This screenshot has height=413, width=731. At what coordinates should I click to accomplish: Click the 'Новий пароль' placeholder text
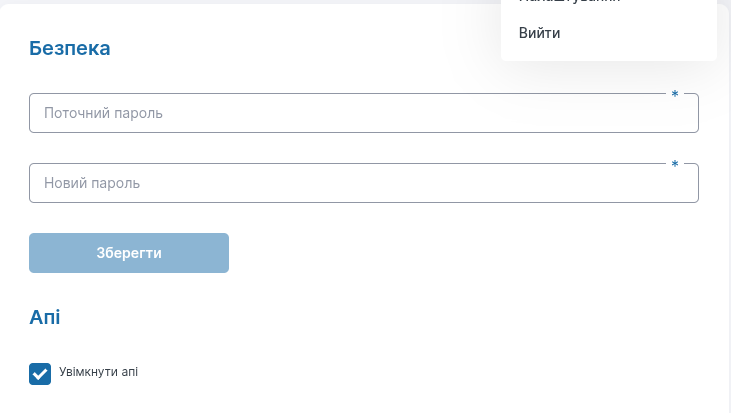pyautogui.click(x=92, y=184)
